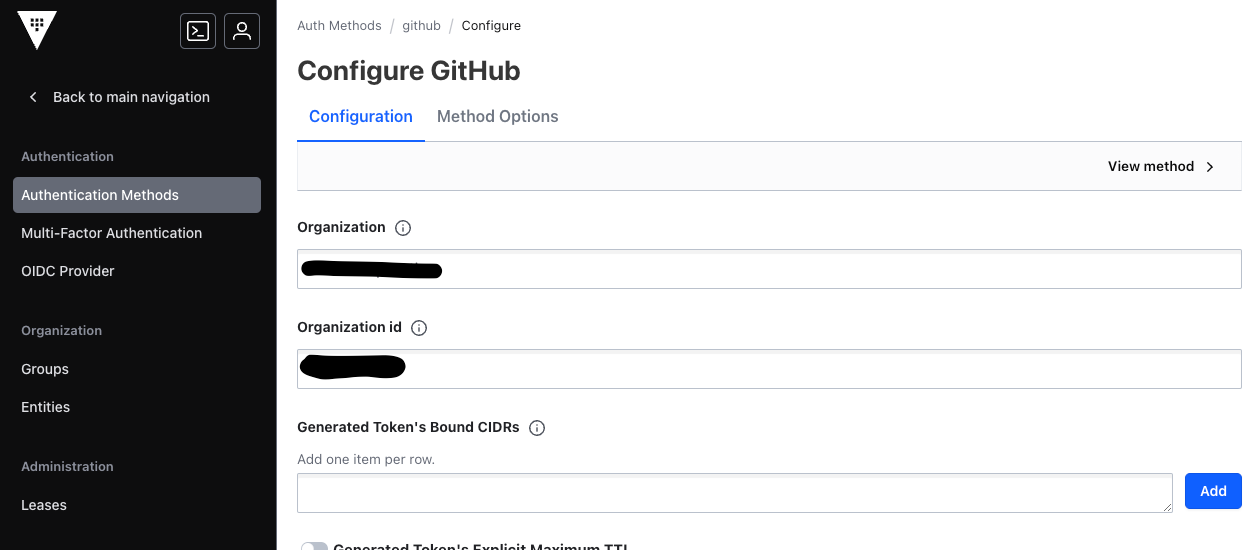Focus the Bound CIDRs text area
Viewport: 1260px width, 550px height.
(735, 493)
